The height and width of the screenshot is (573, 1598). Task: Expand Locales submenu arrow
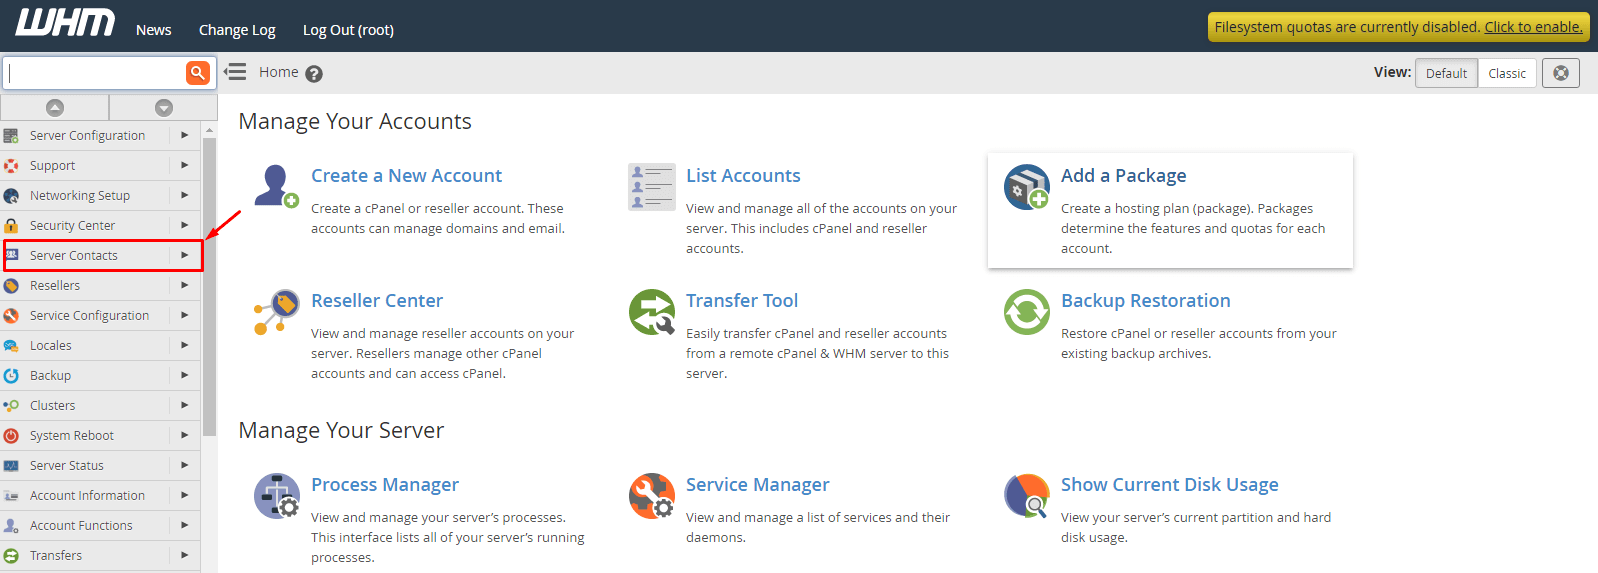click(x=185, y=345)
